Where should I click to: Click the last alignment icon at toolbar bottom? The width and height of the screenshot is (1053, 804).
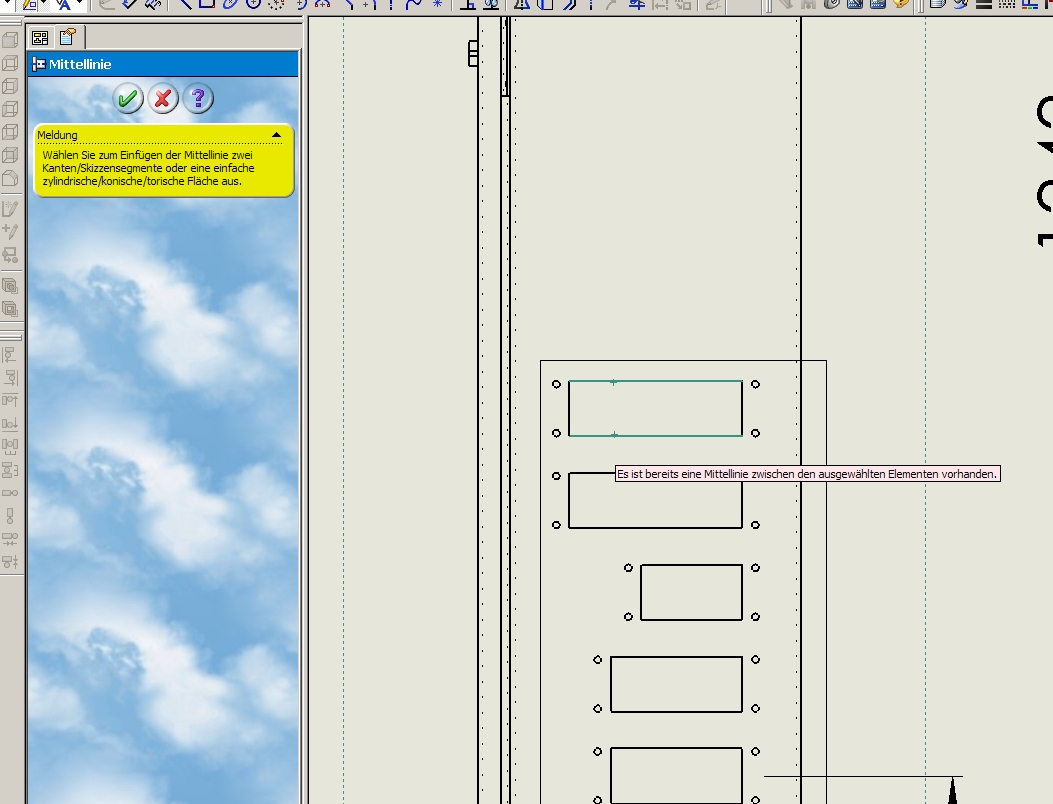pyautogui.click(x=10, y=560)
